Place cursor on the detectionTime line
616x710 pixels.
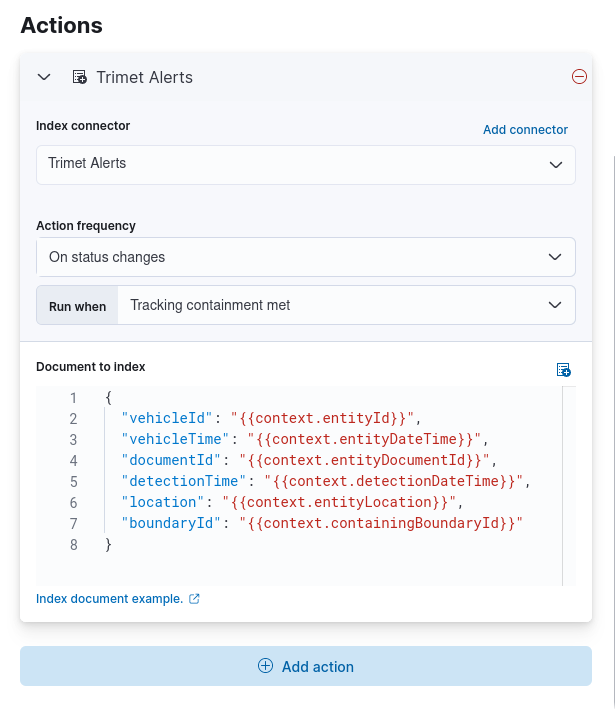pos(320,482)
